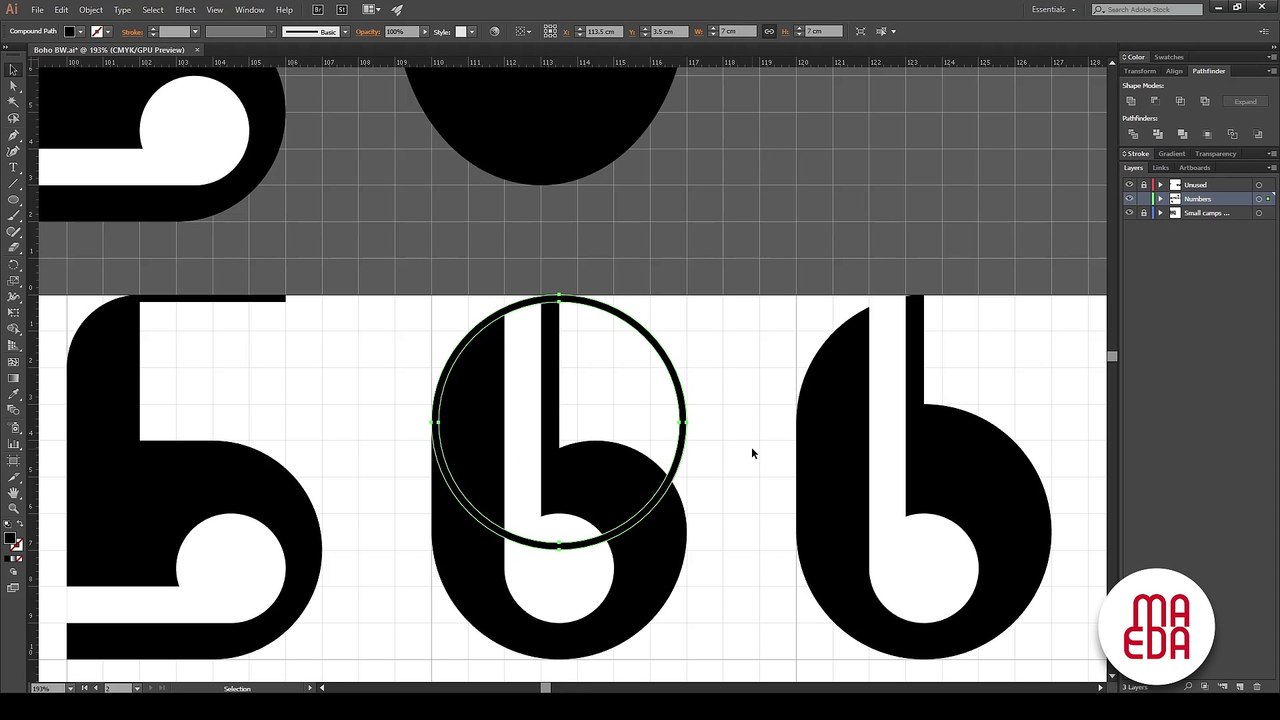The height and width of the screenshot is (720, 1280).
Task: Expand the Numbers layer contents
Action: pyautogui.click(x=1161, y=199)
